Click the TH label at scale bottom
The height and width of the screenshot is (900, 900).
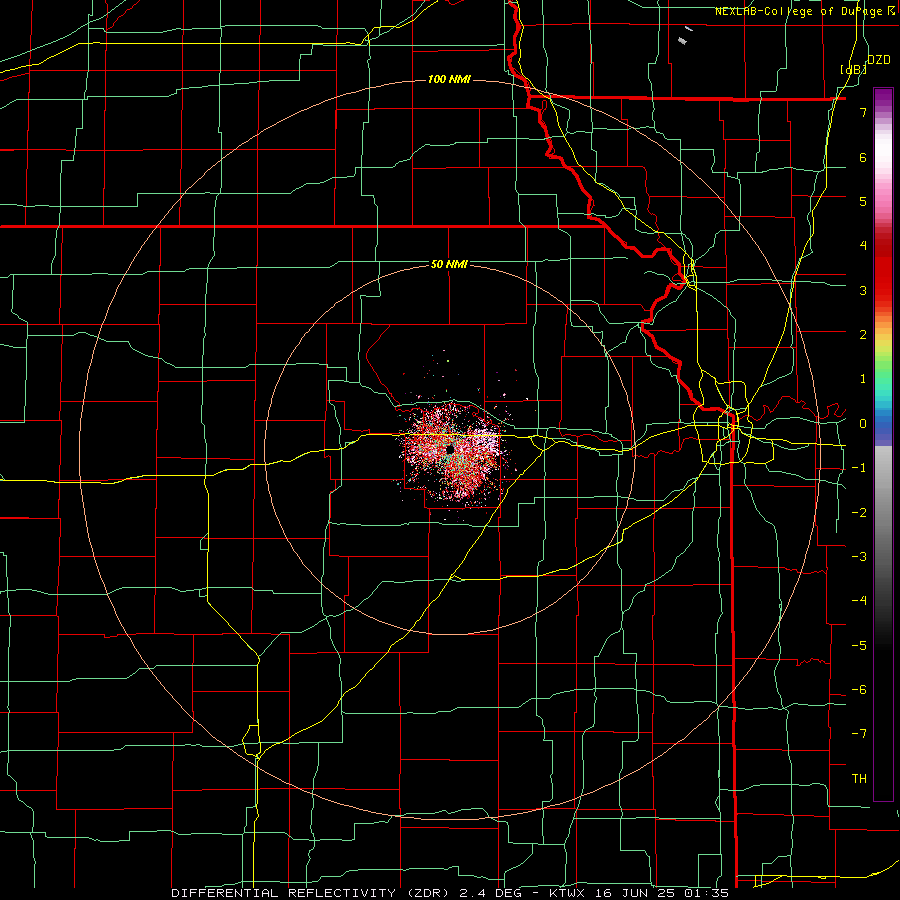859,779
